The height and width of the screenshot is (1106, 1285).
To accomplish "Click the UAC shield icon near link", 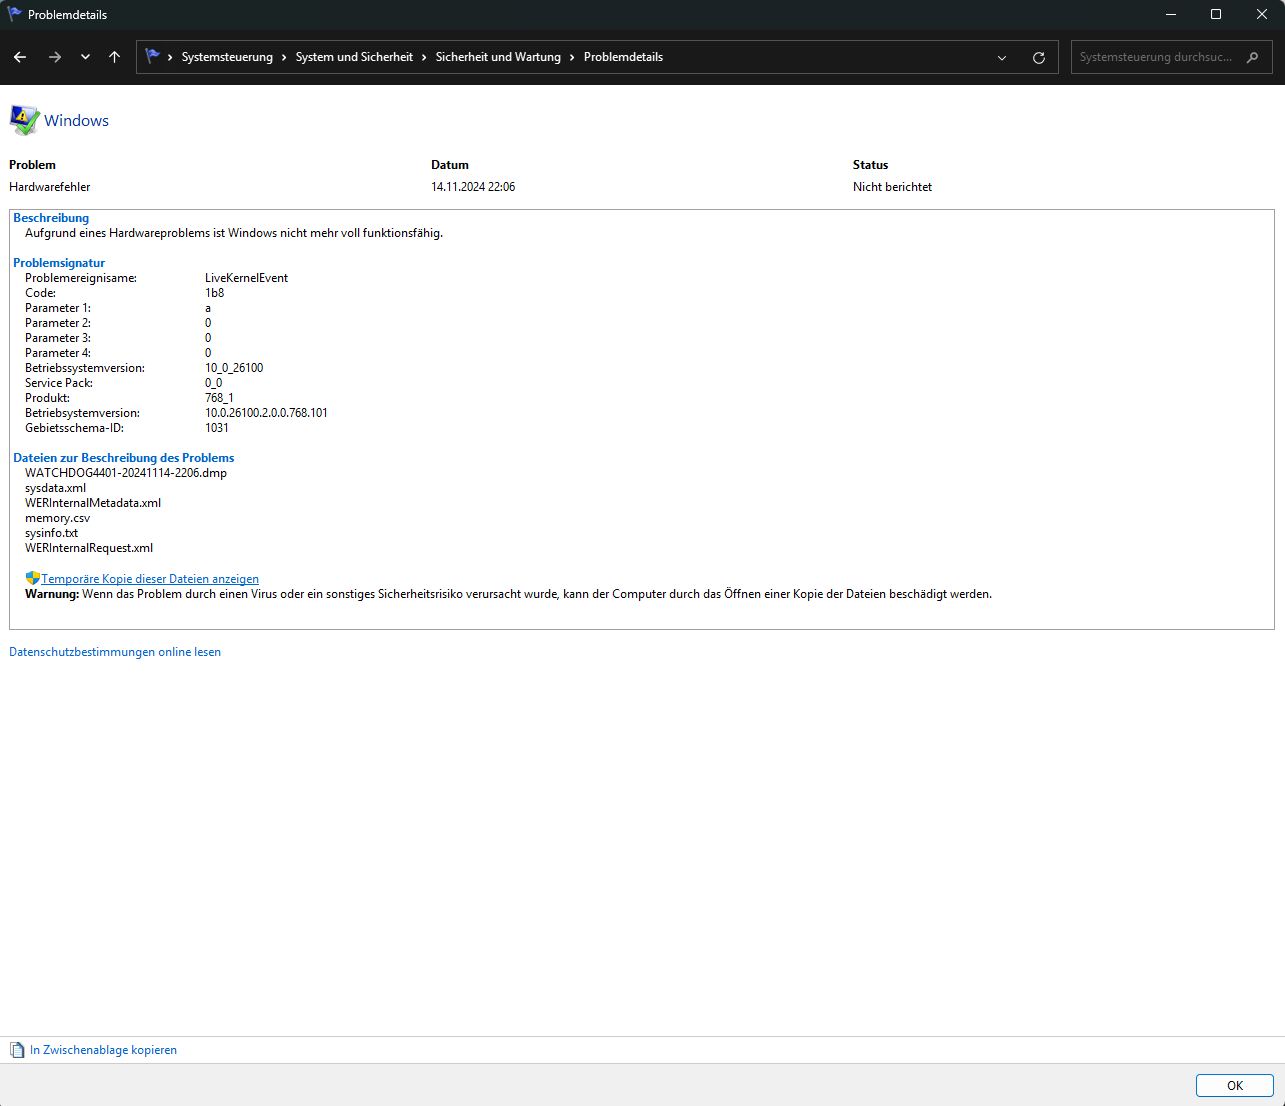I will click(32, 578).
